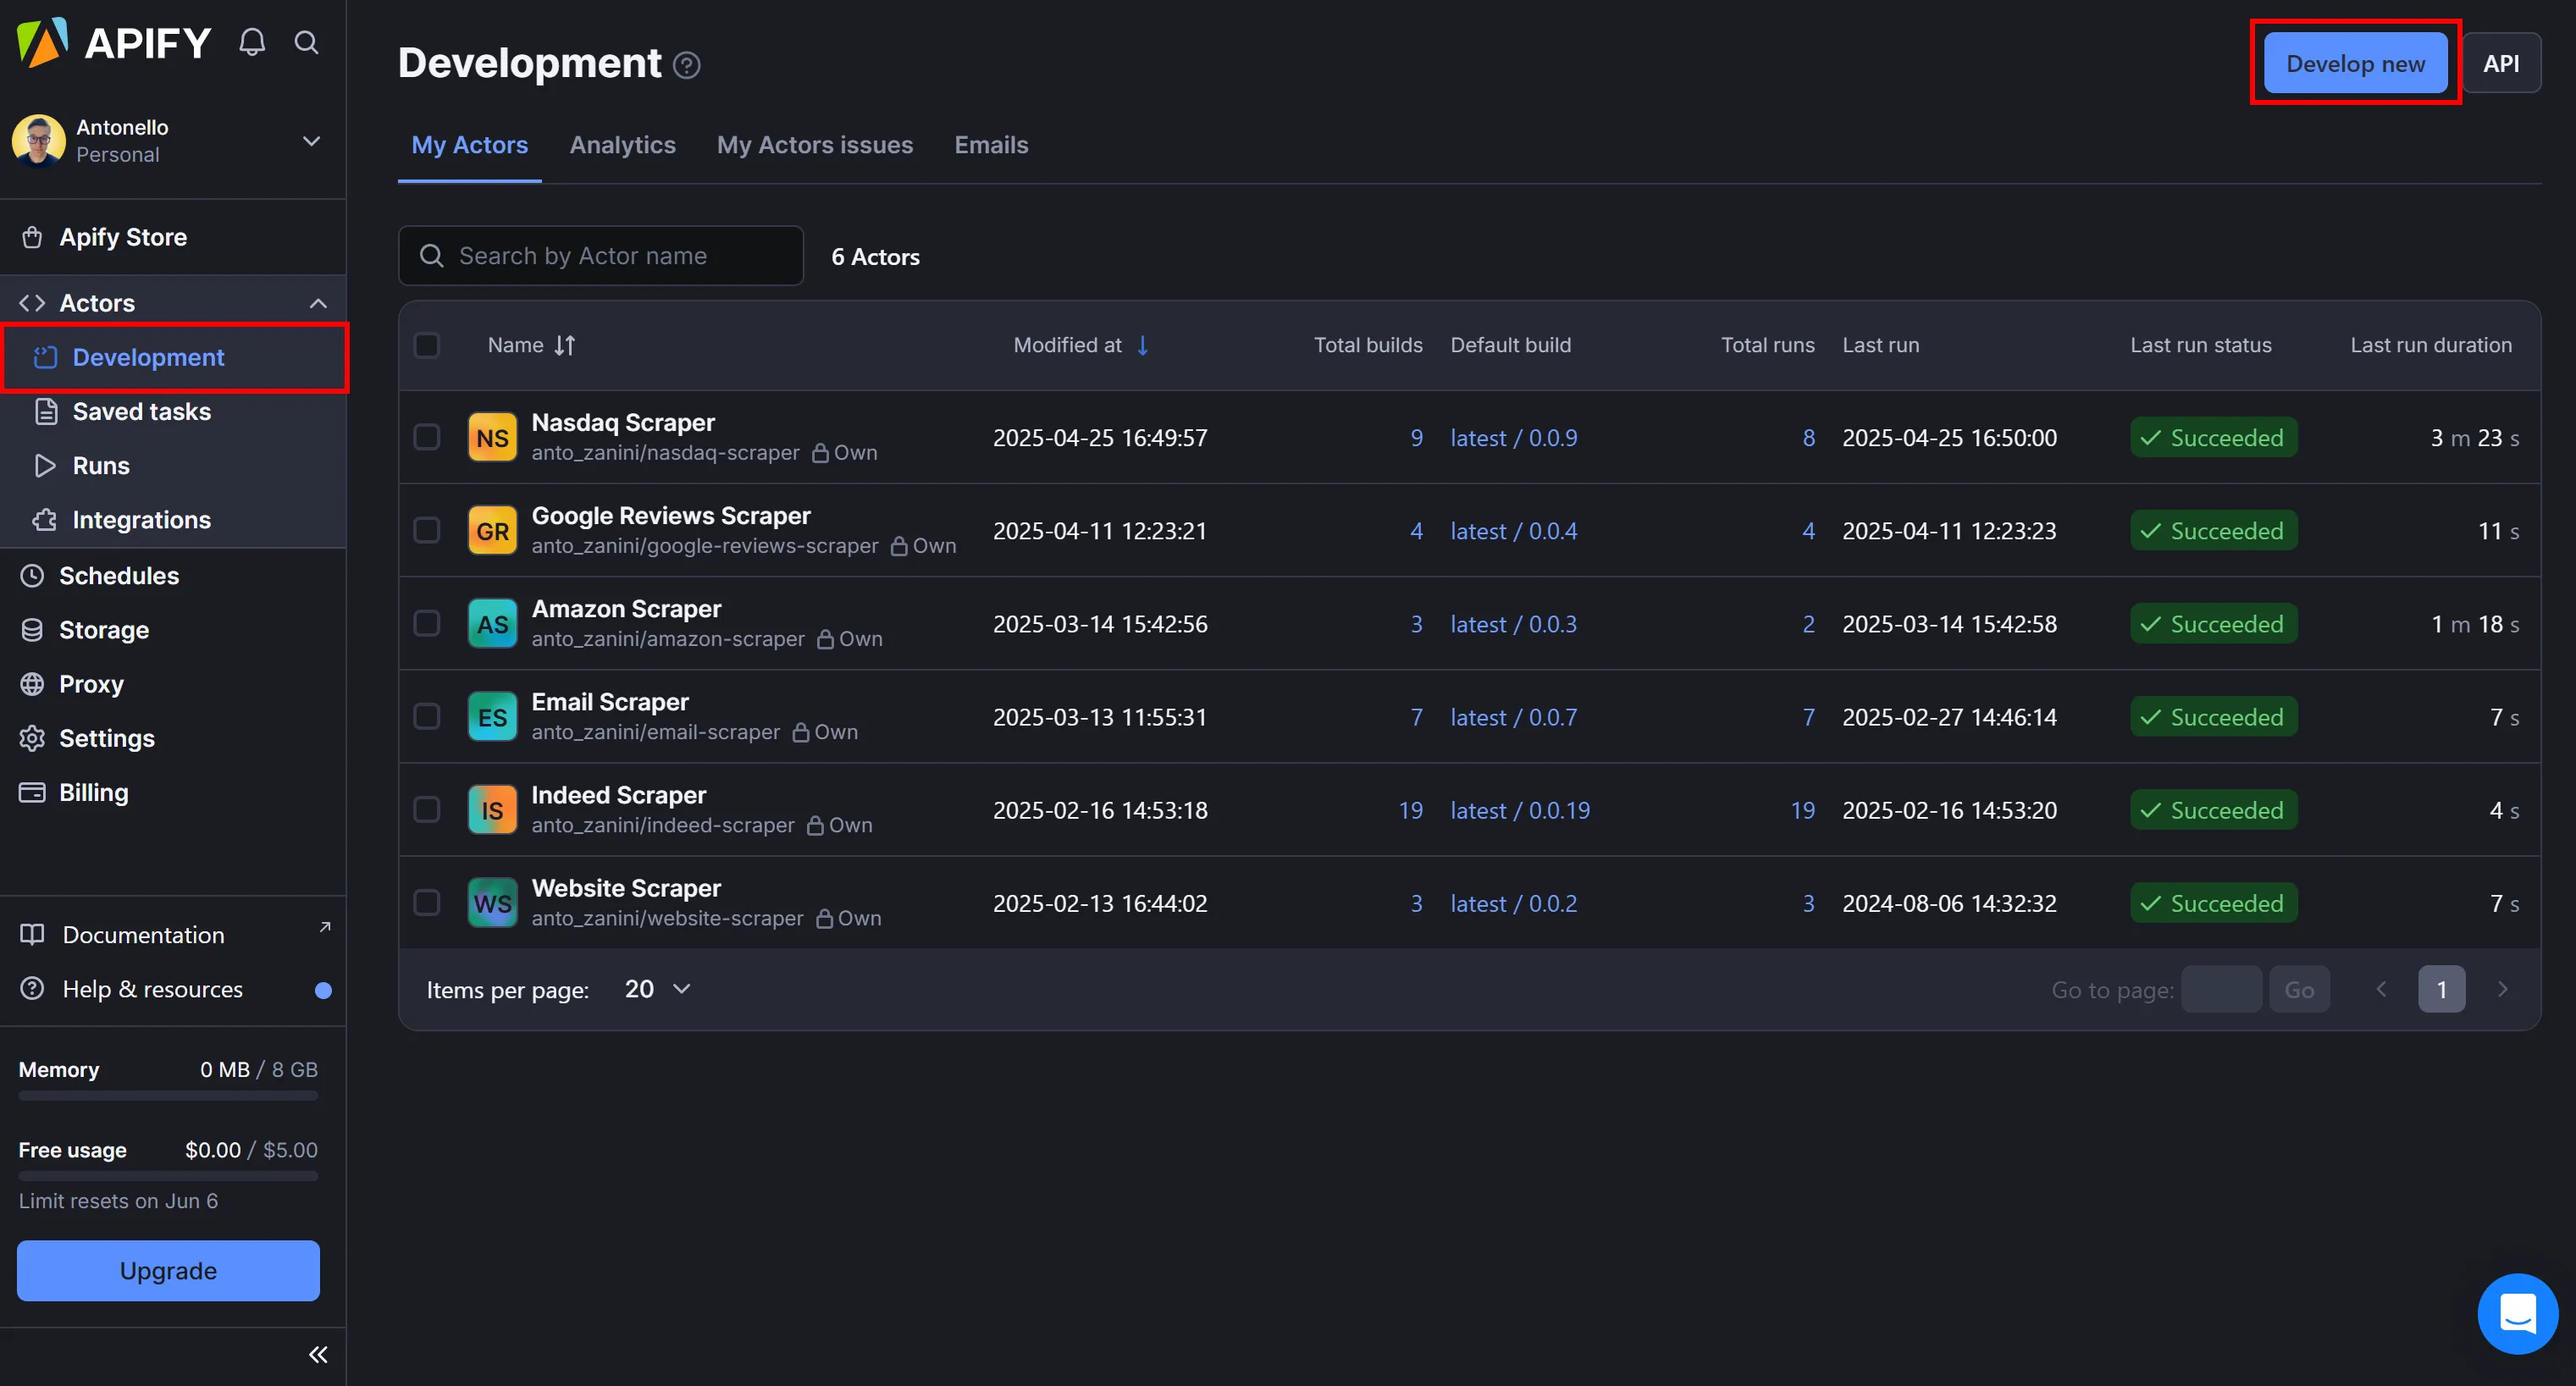Open the ES Email Scraper icon
Image resolution: width=2576 pixels, height=1386 pixels.
(492, 716)
